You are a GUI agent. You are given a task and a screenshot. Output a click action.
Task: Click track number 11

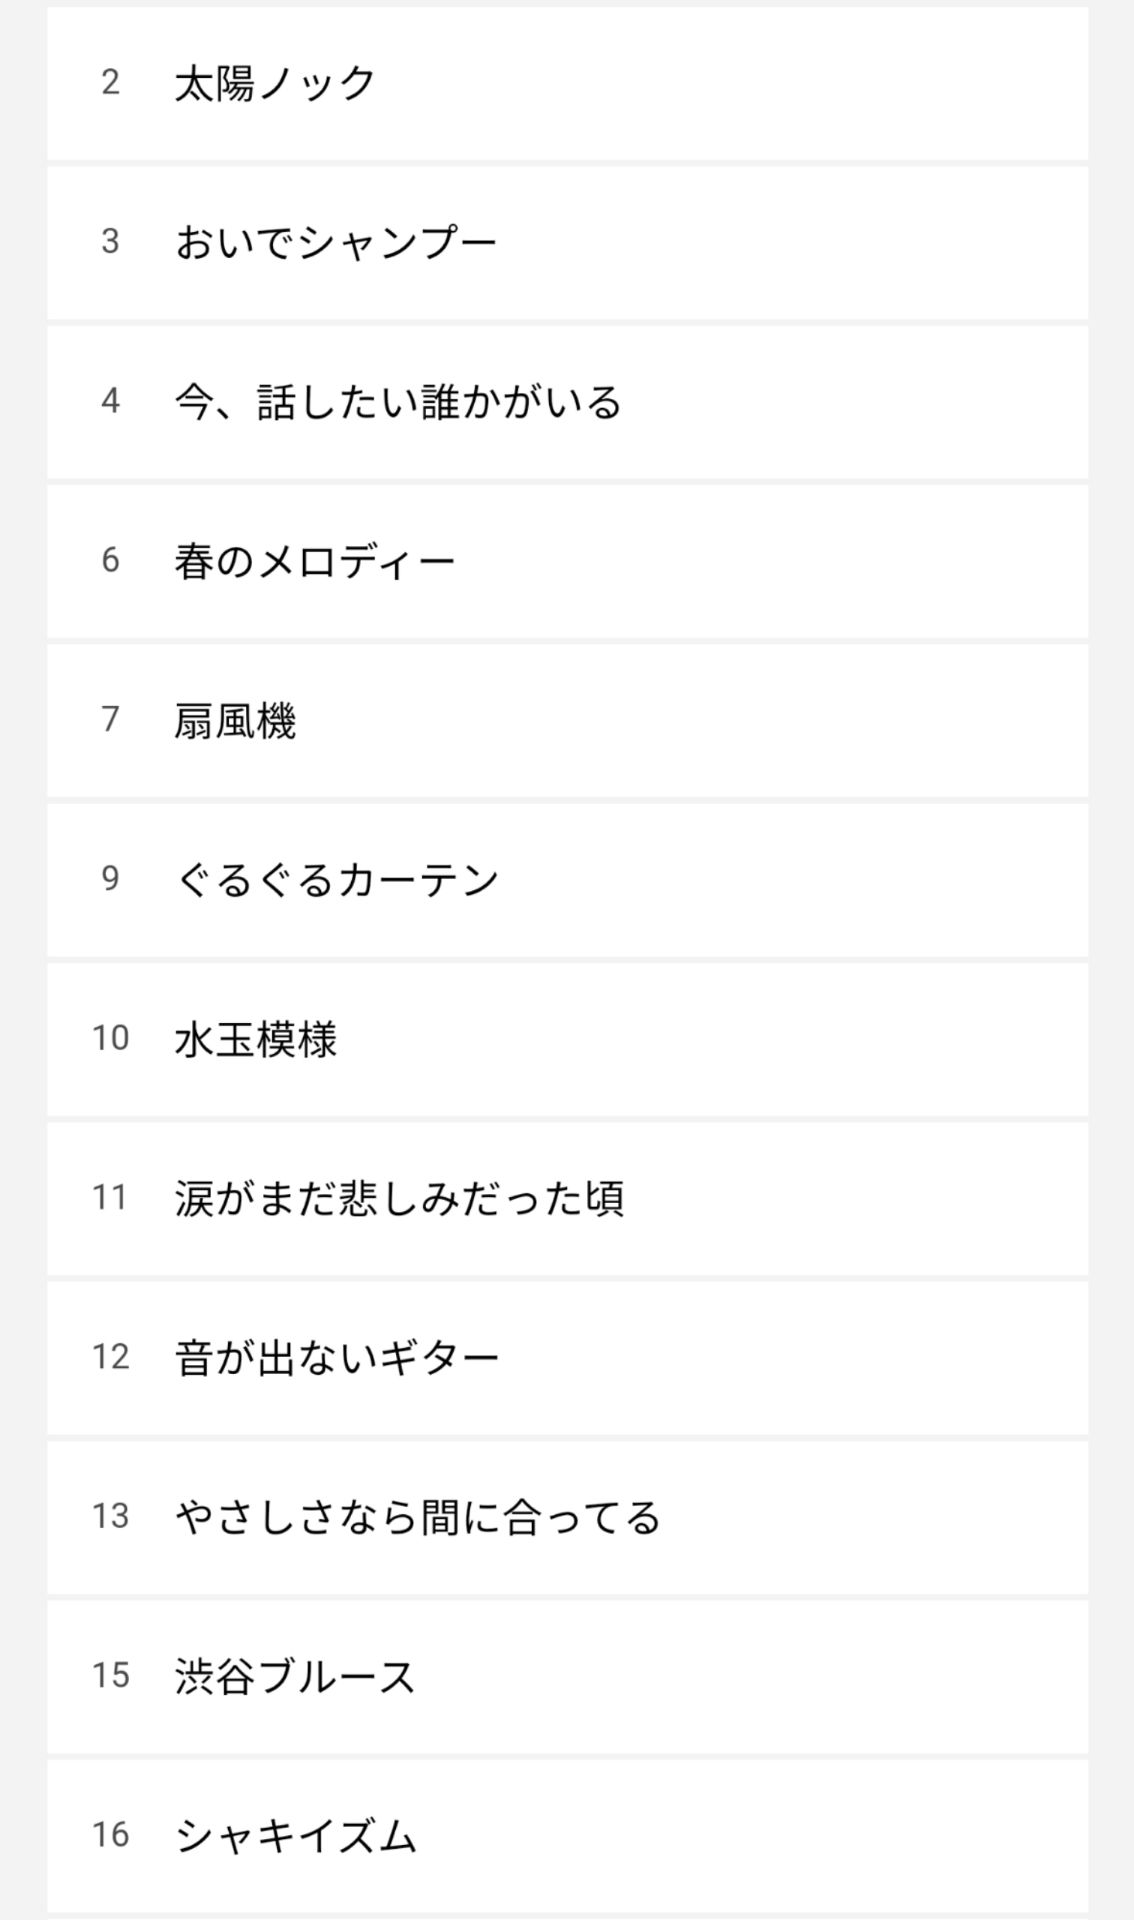(x=110, y=1198)
